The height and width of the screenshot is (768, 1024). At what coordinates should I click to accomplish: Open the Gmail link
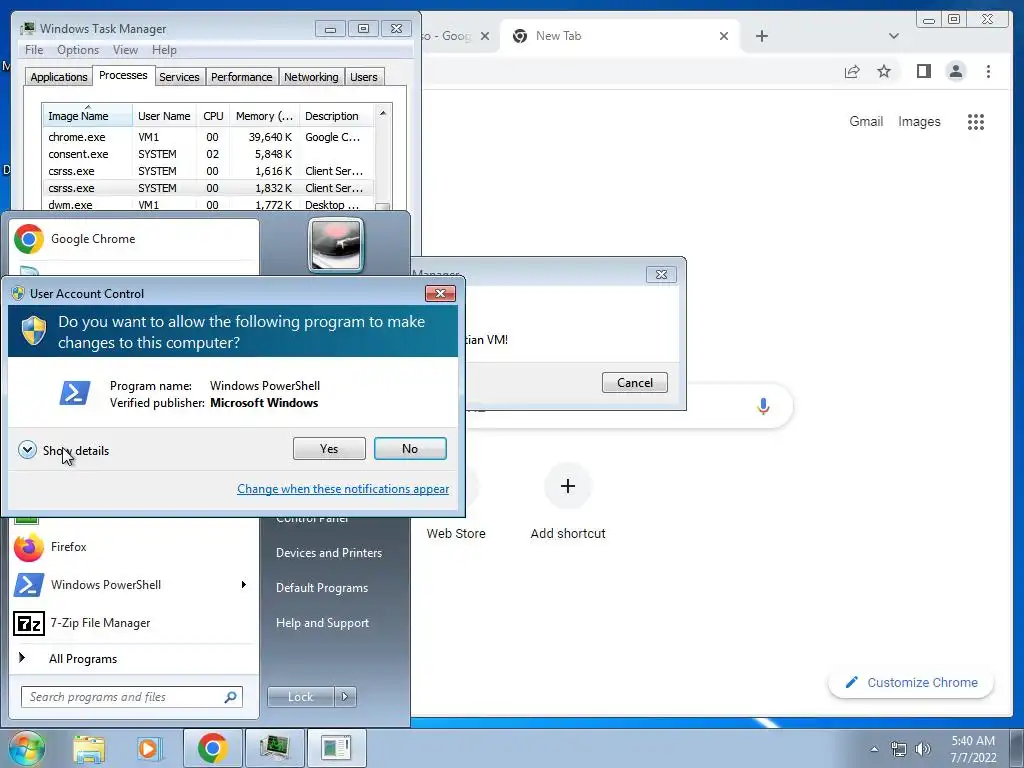(x=866, y=121)
